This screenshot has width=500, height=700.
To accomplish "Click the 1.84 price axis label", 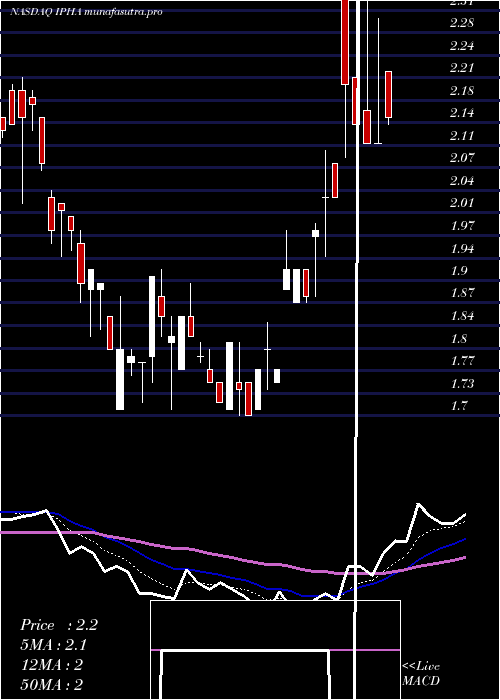I will [x=462, y=316].
